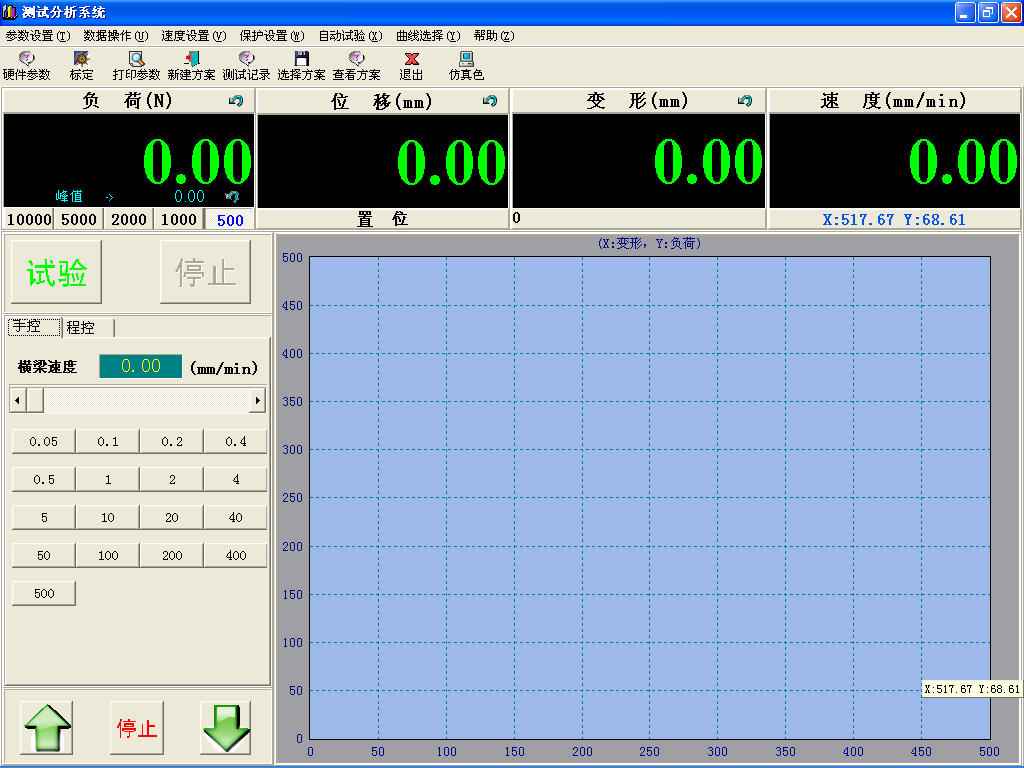The image size is (1024, 768).
Task: Select the 2000 load range
Action: tap(129, 219)
